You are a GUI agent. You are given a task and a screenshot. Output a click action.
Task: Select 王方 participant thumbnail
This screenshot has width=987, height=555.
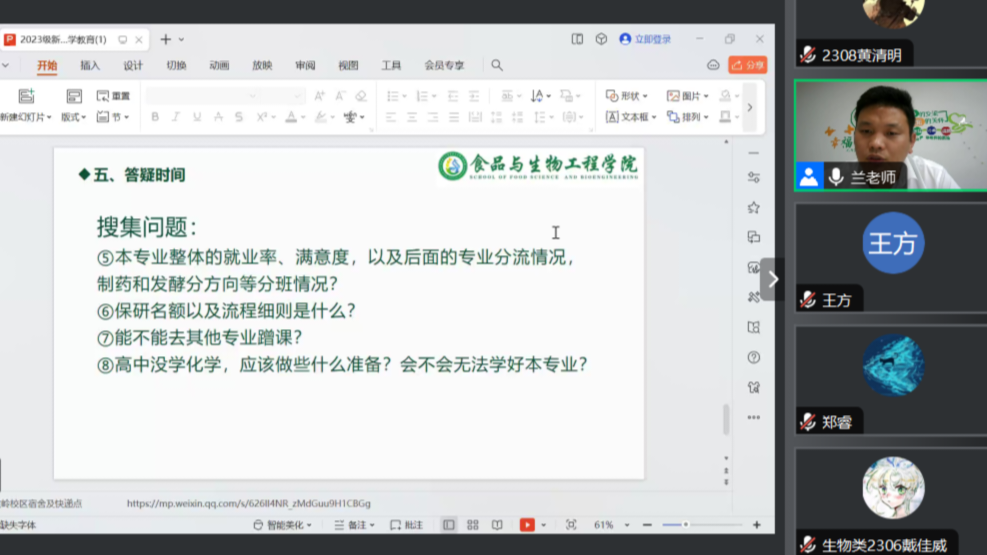pyautogui.click(x=893, y=245)
